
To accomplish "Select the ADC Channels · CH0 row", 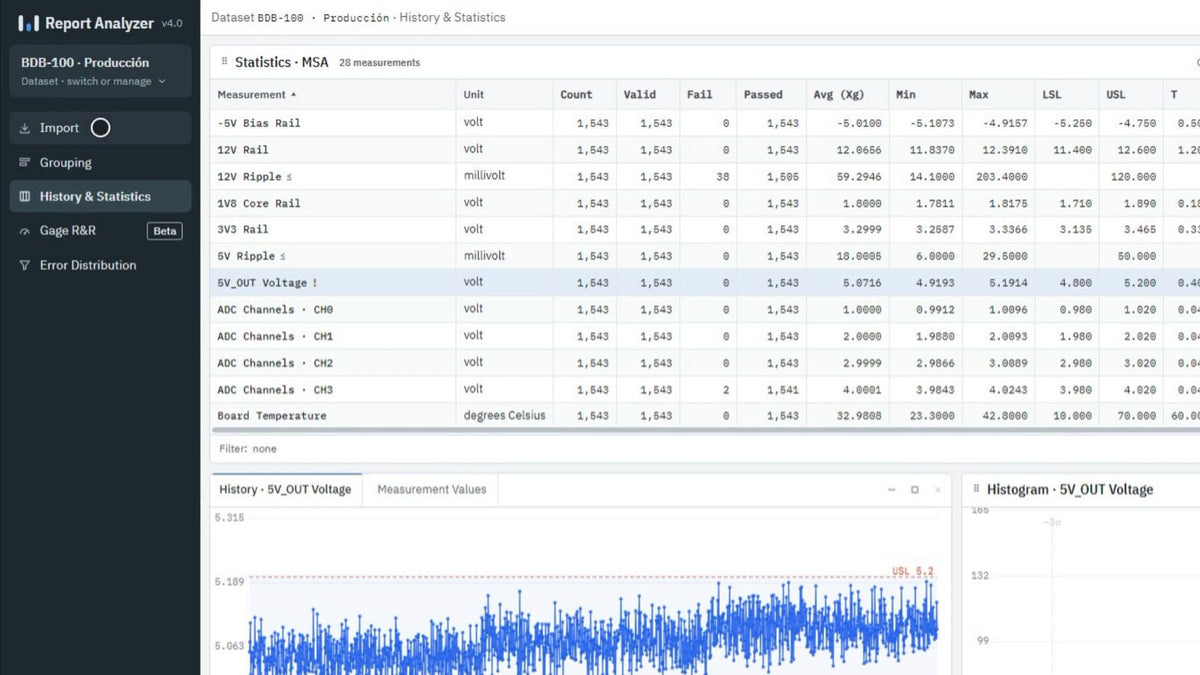I will click(x=705, y=310).
